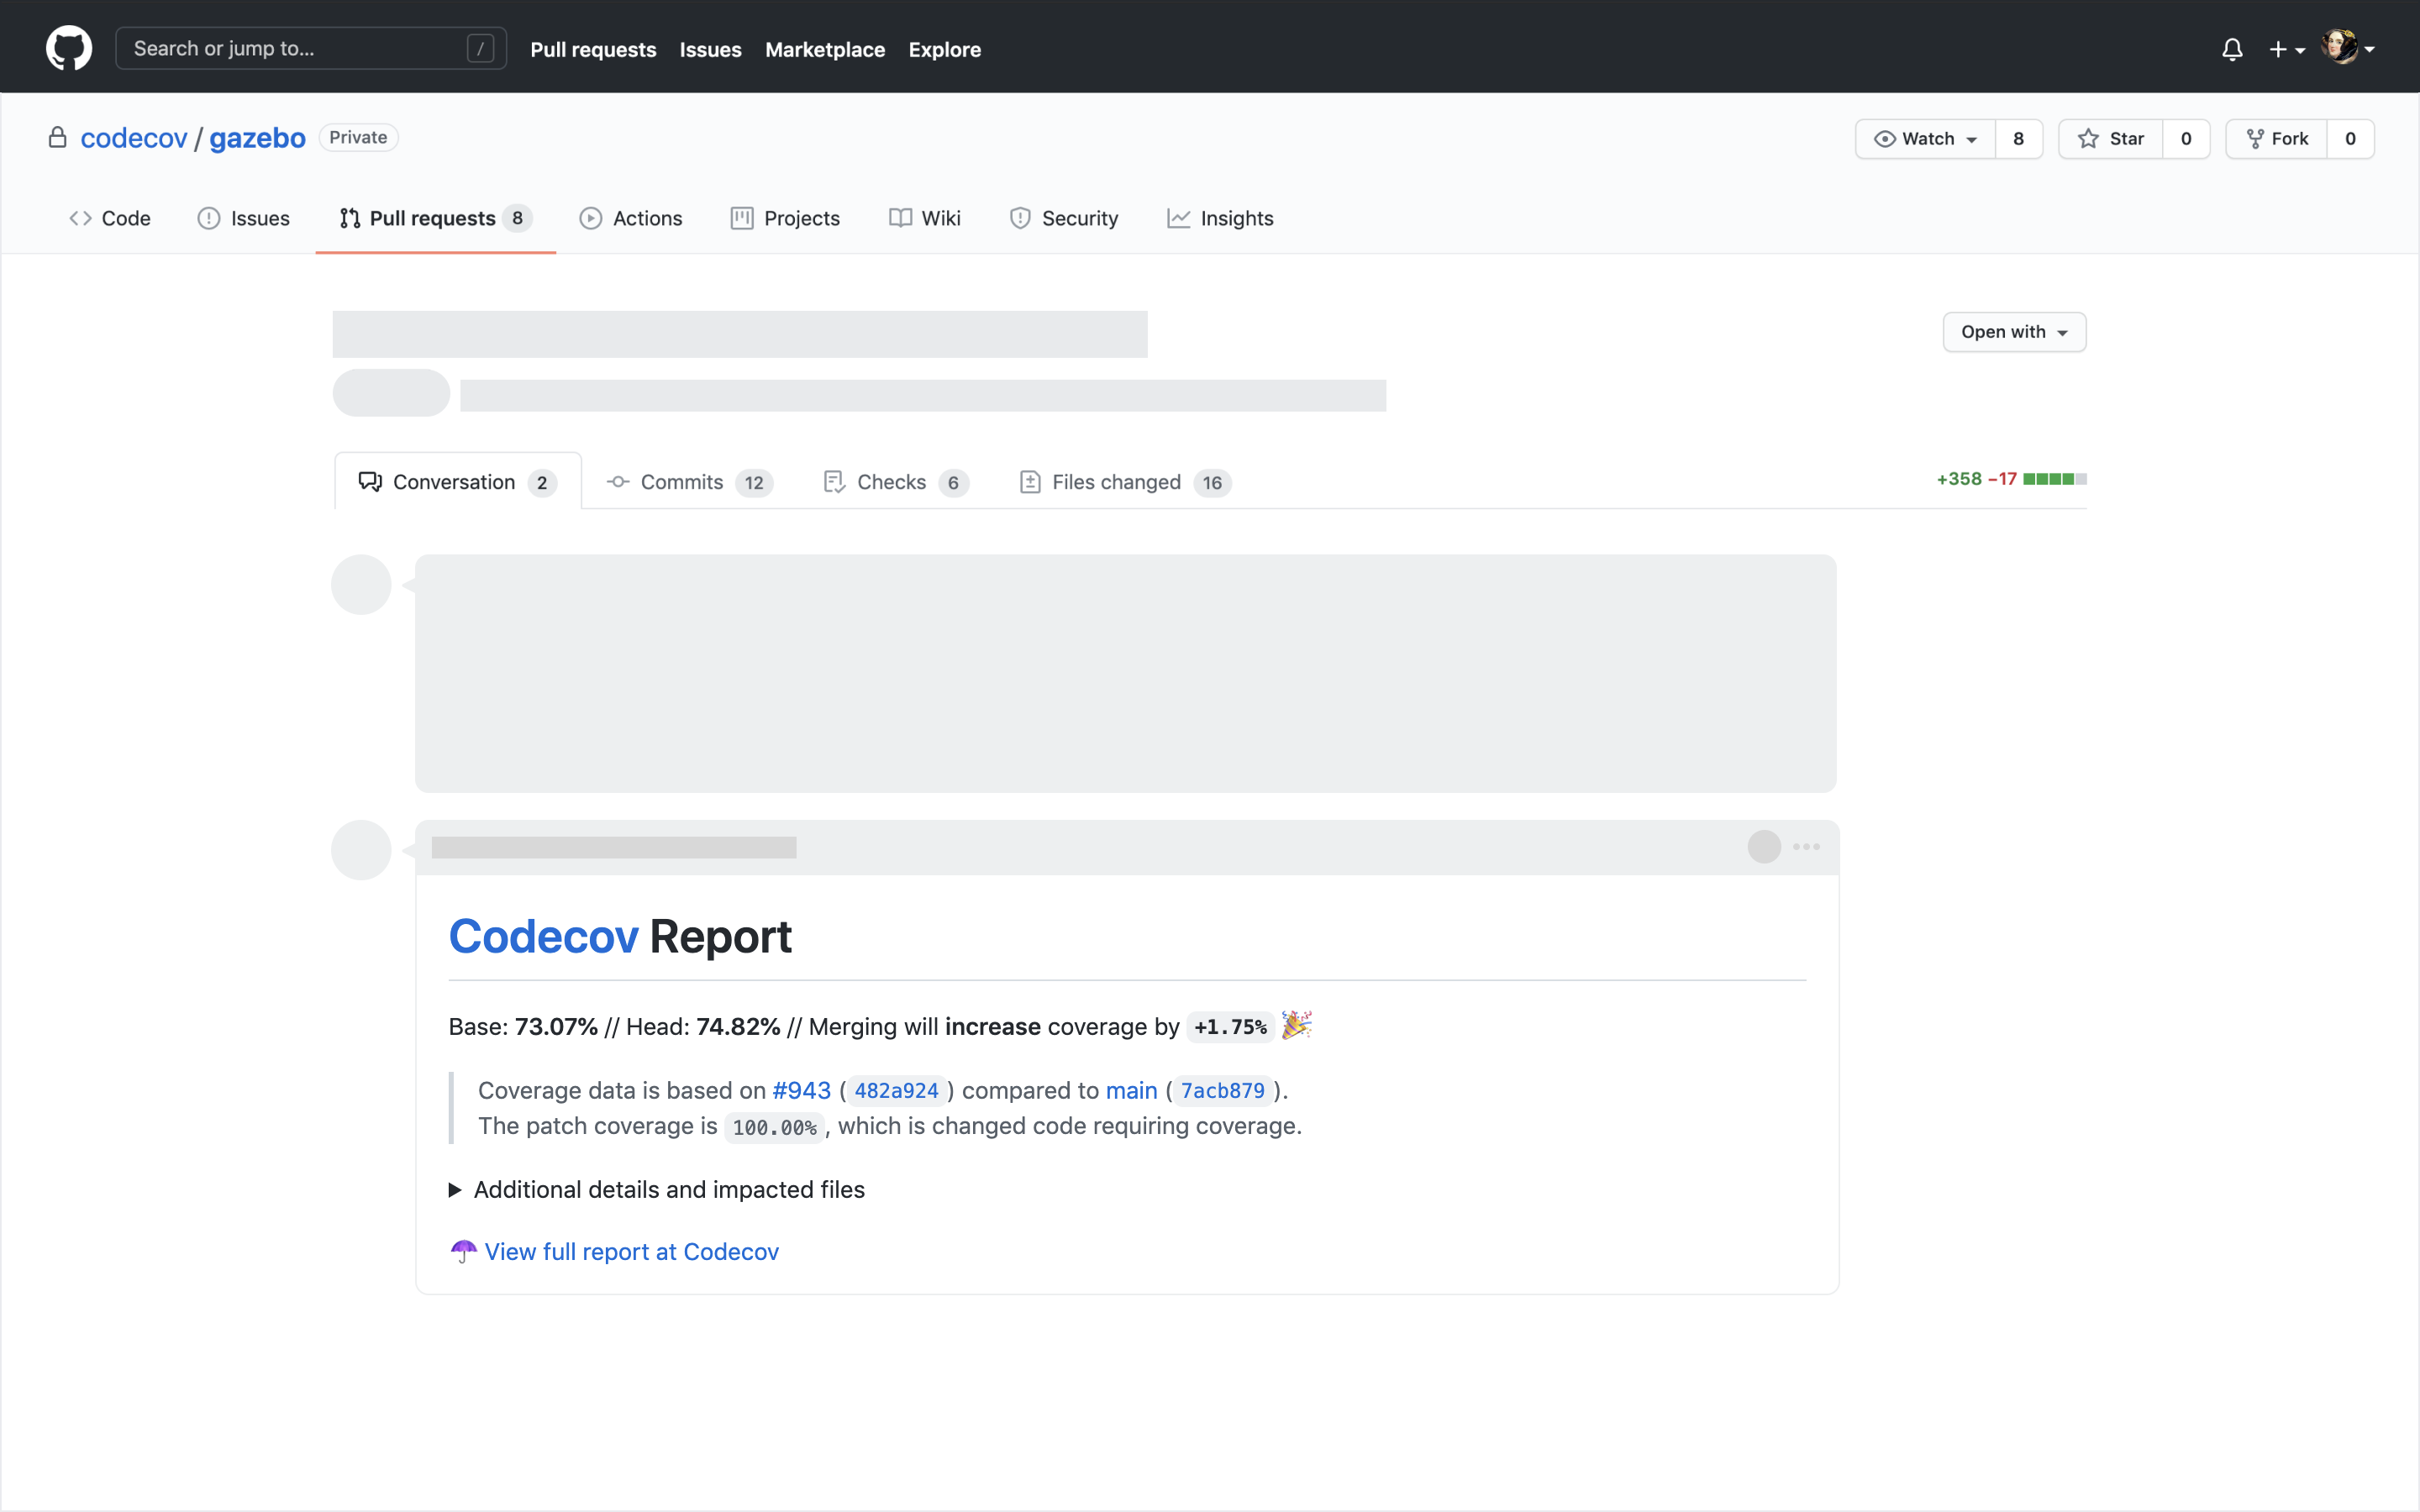Screen dimensions: 2420x1512
Task: Star the repository
Action: click(2110, 139)
